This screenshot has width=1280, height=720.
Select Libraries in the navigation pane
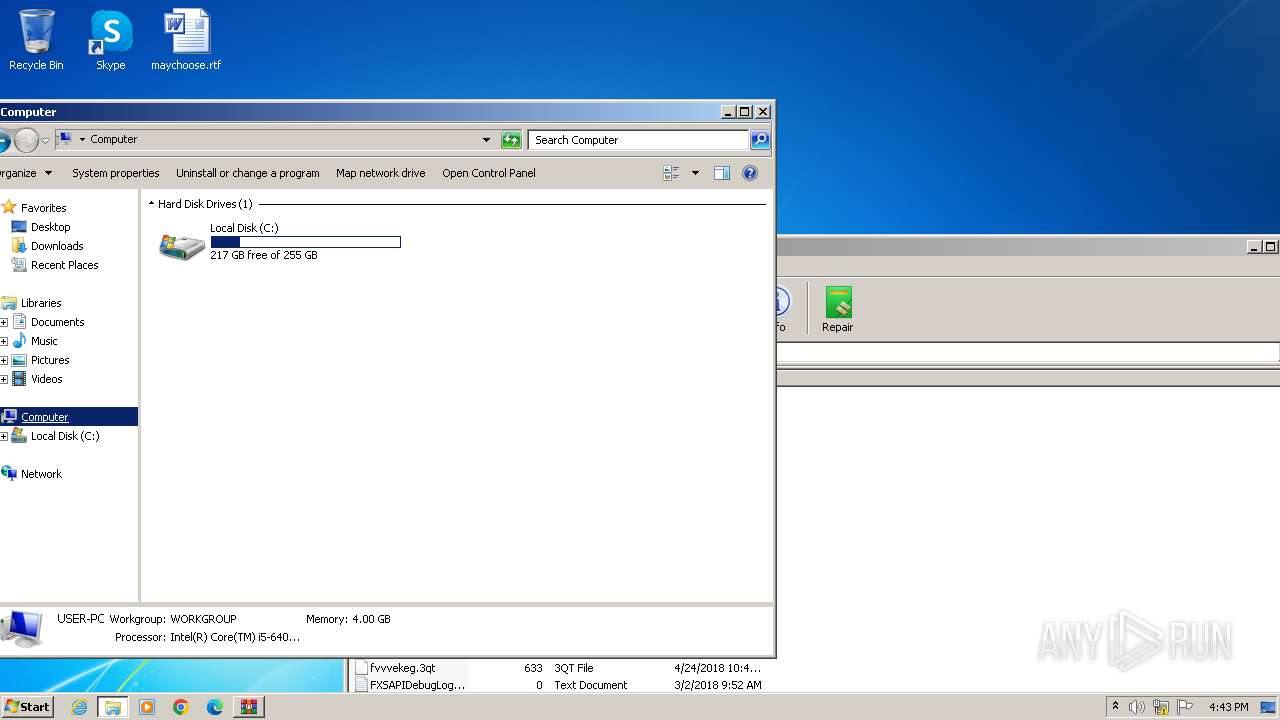tap(41, 303)
